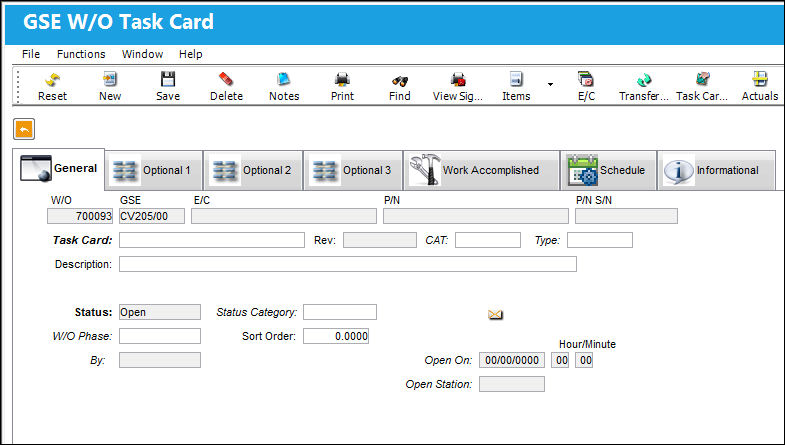The width and height of the screenshot is (785, 445).
Task: Click the Status field showing Open
Action: pos(160,312)
